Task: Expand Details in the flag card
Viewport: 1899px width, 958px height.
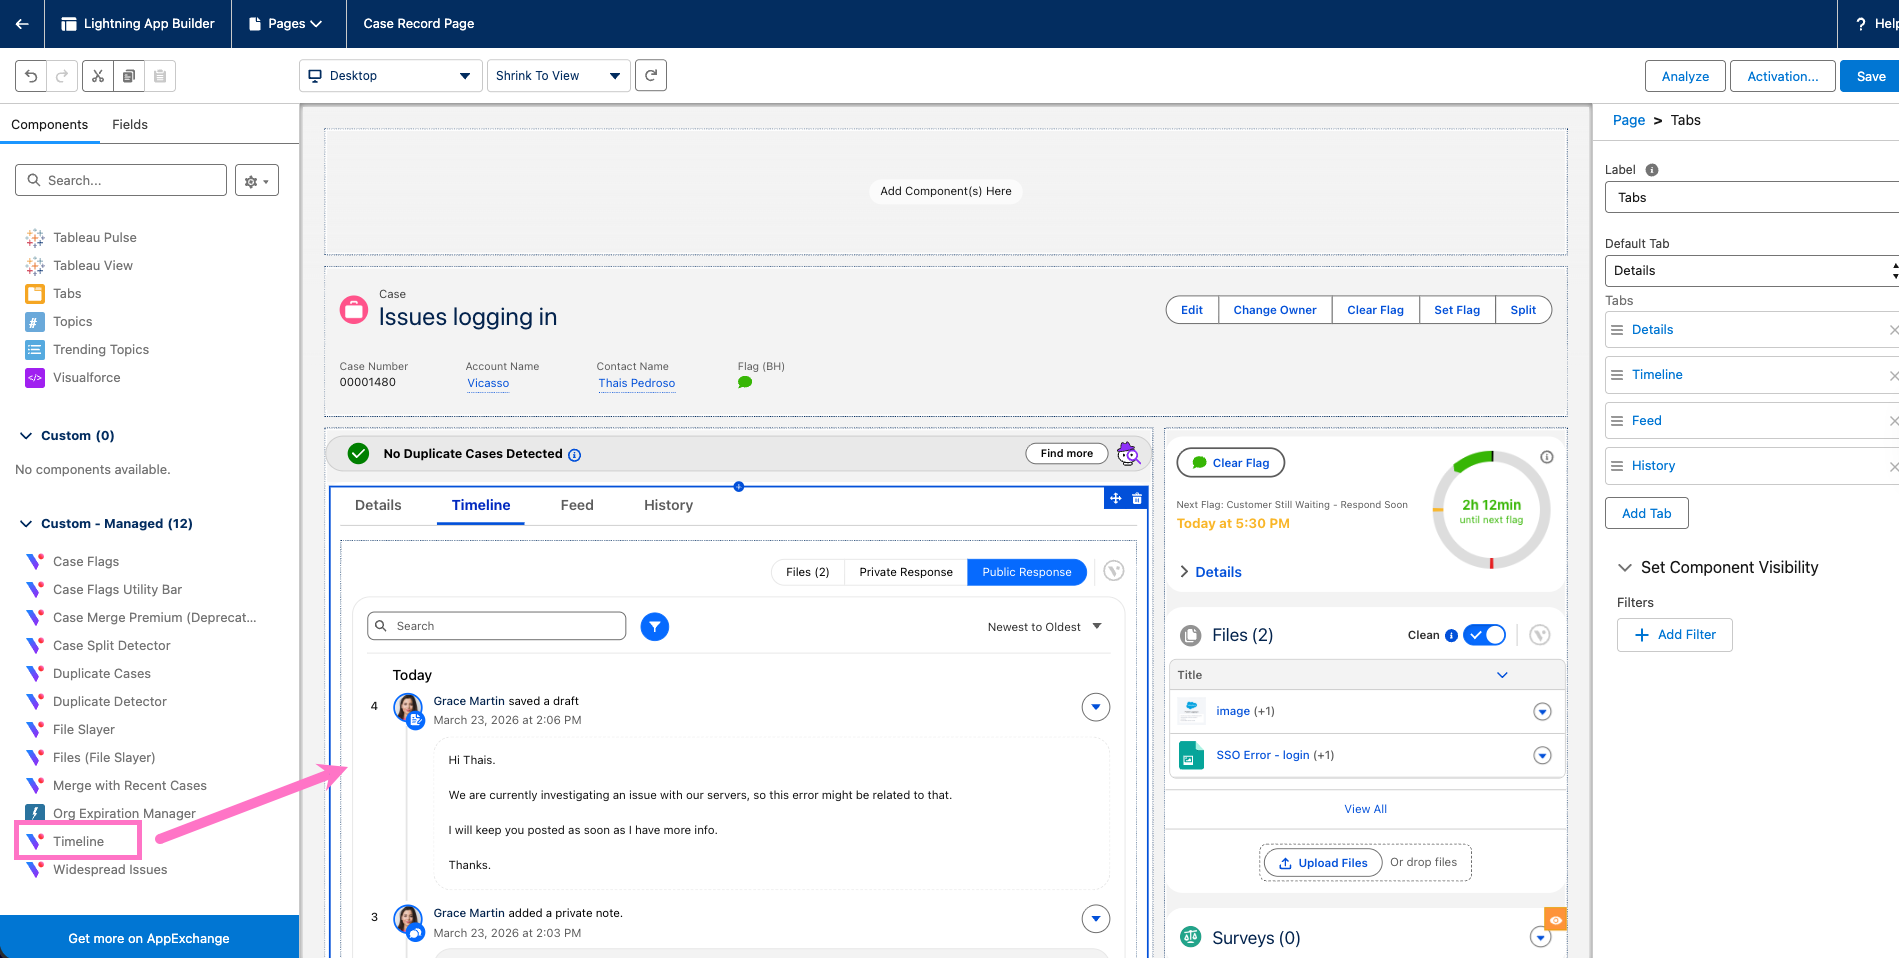Action: [1210, 572]
